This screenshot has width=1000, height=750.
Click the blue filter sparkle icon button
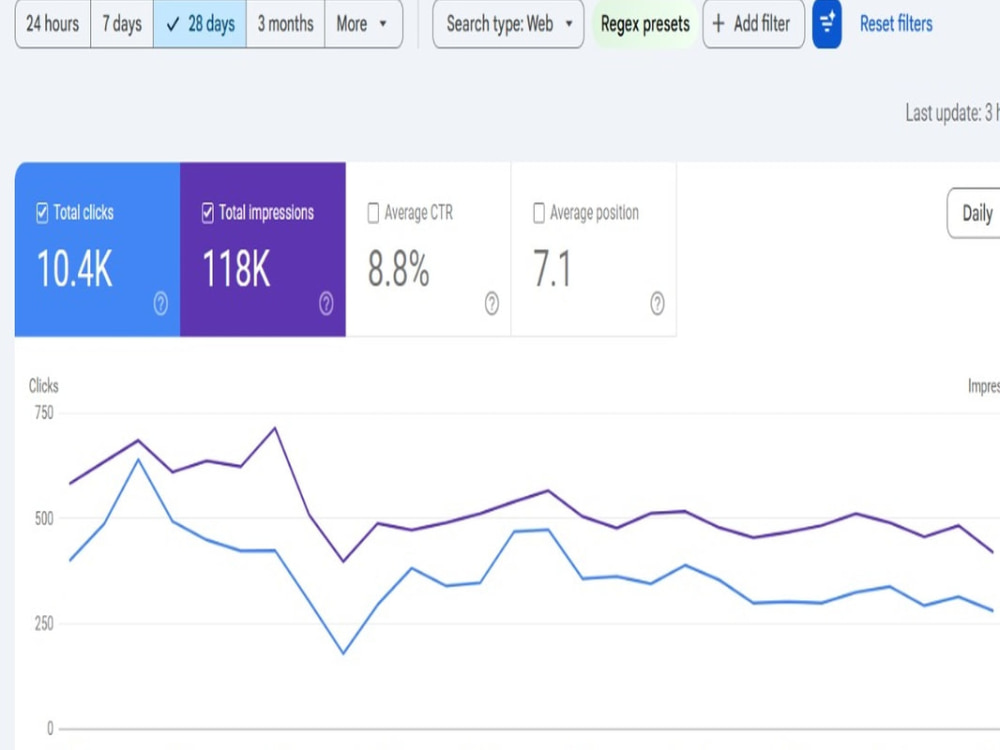point(827,24)
